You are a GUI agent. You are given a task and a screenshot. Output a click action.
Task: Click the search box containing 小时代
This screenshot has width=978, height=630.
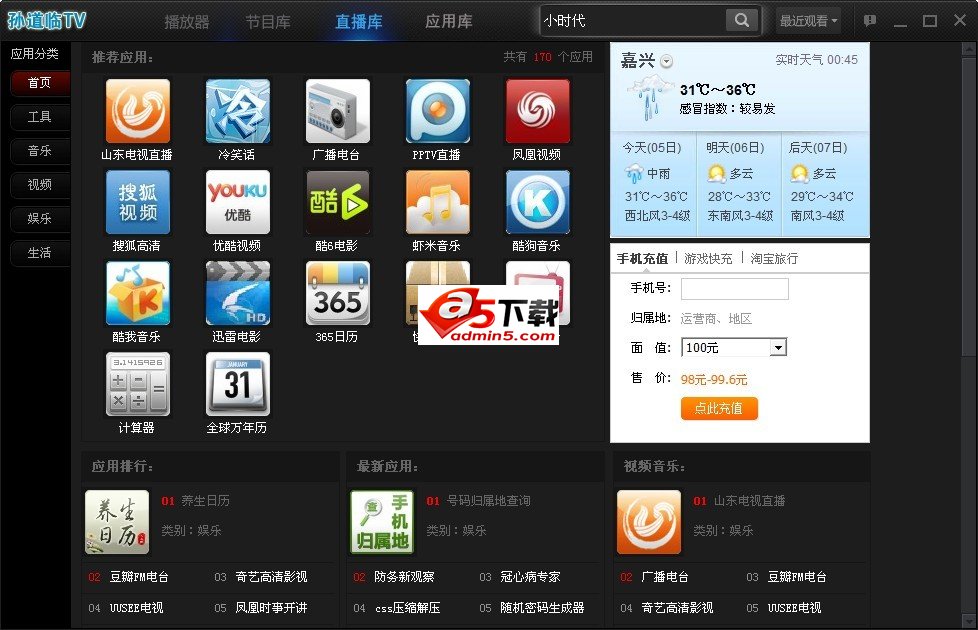click(633, 21)
